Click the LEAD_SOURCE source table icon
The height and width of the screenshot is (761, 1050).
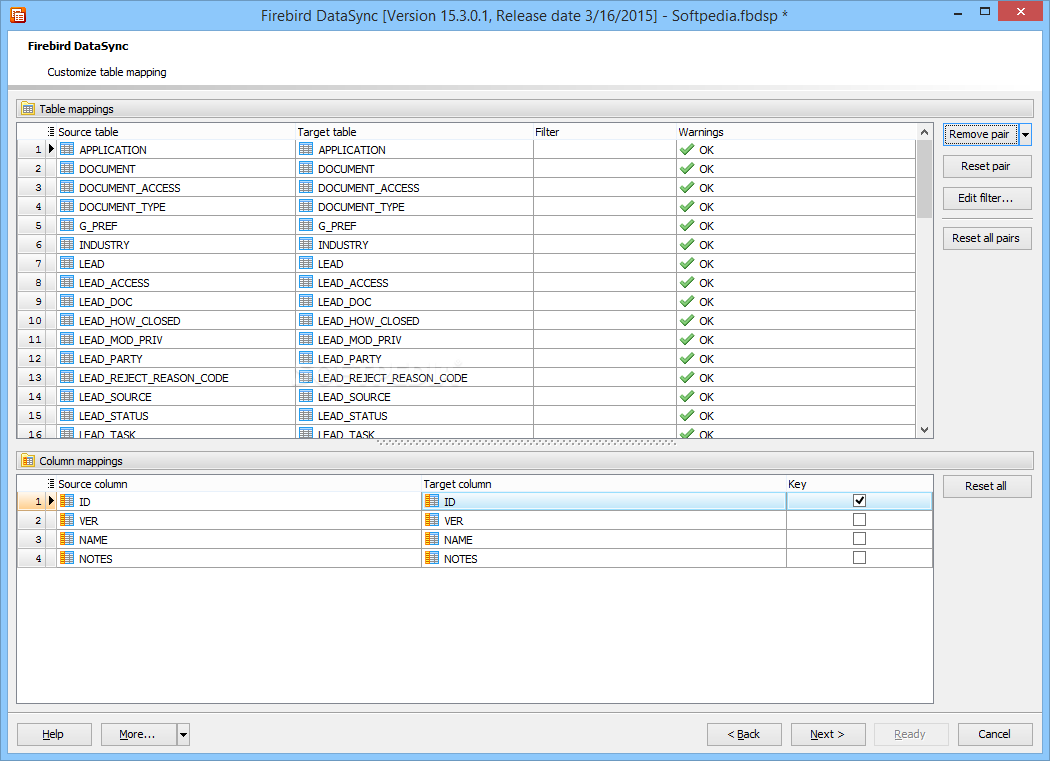tap(67, 396)
